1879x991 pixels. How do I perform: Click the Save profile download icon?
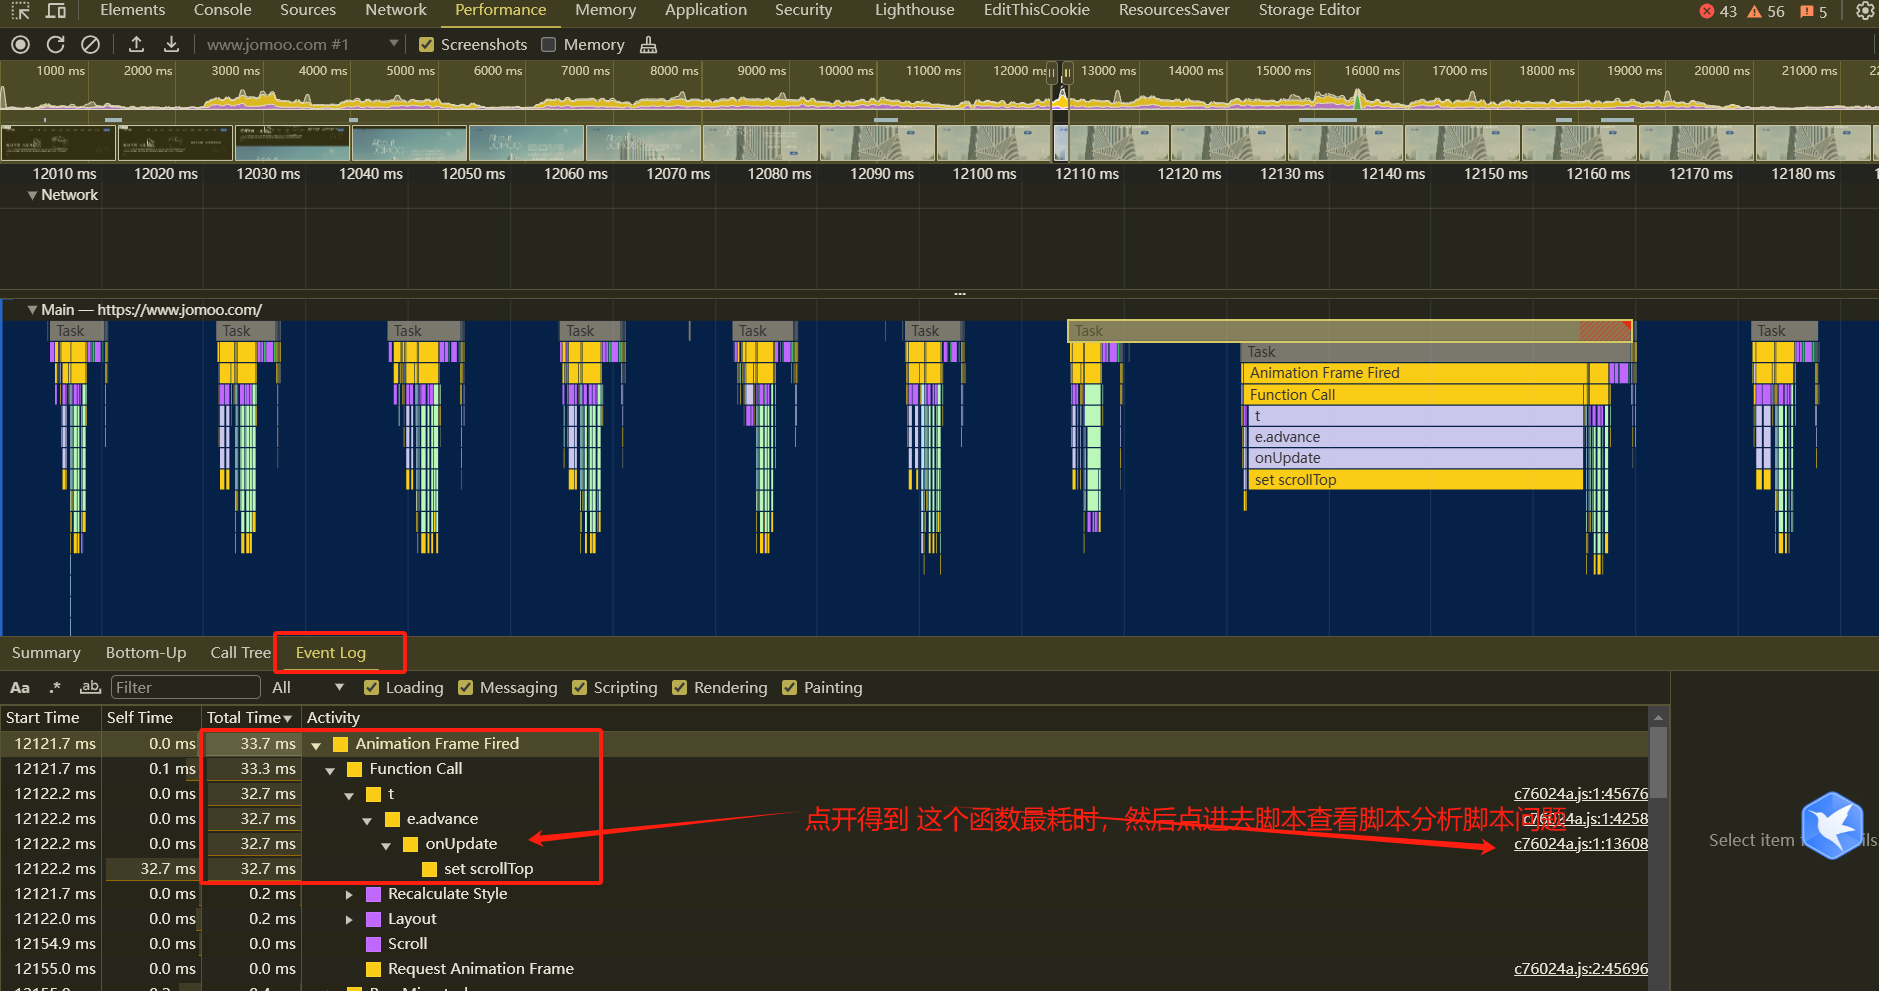click(x=172, y=44)
